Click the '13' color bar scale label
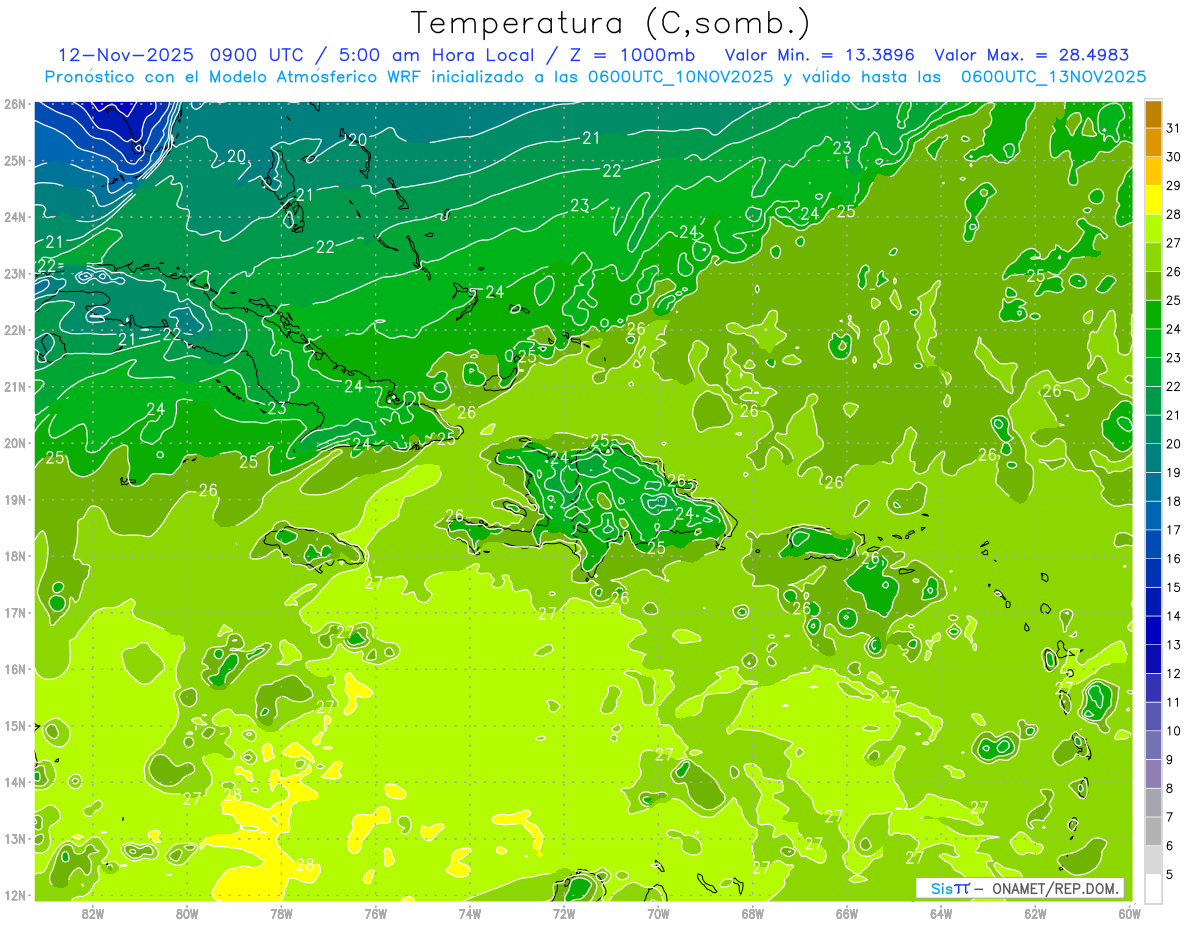Screen dimensions: 1200x927 (1173, 645)
